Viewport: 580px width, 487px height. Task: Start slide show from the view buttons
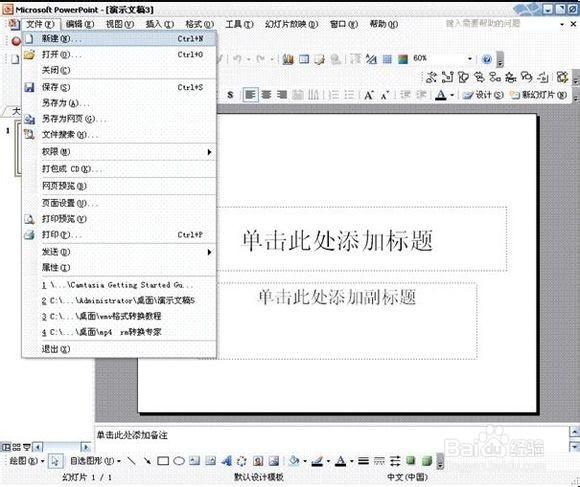tap(27, 447)
